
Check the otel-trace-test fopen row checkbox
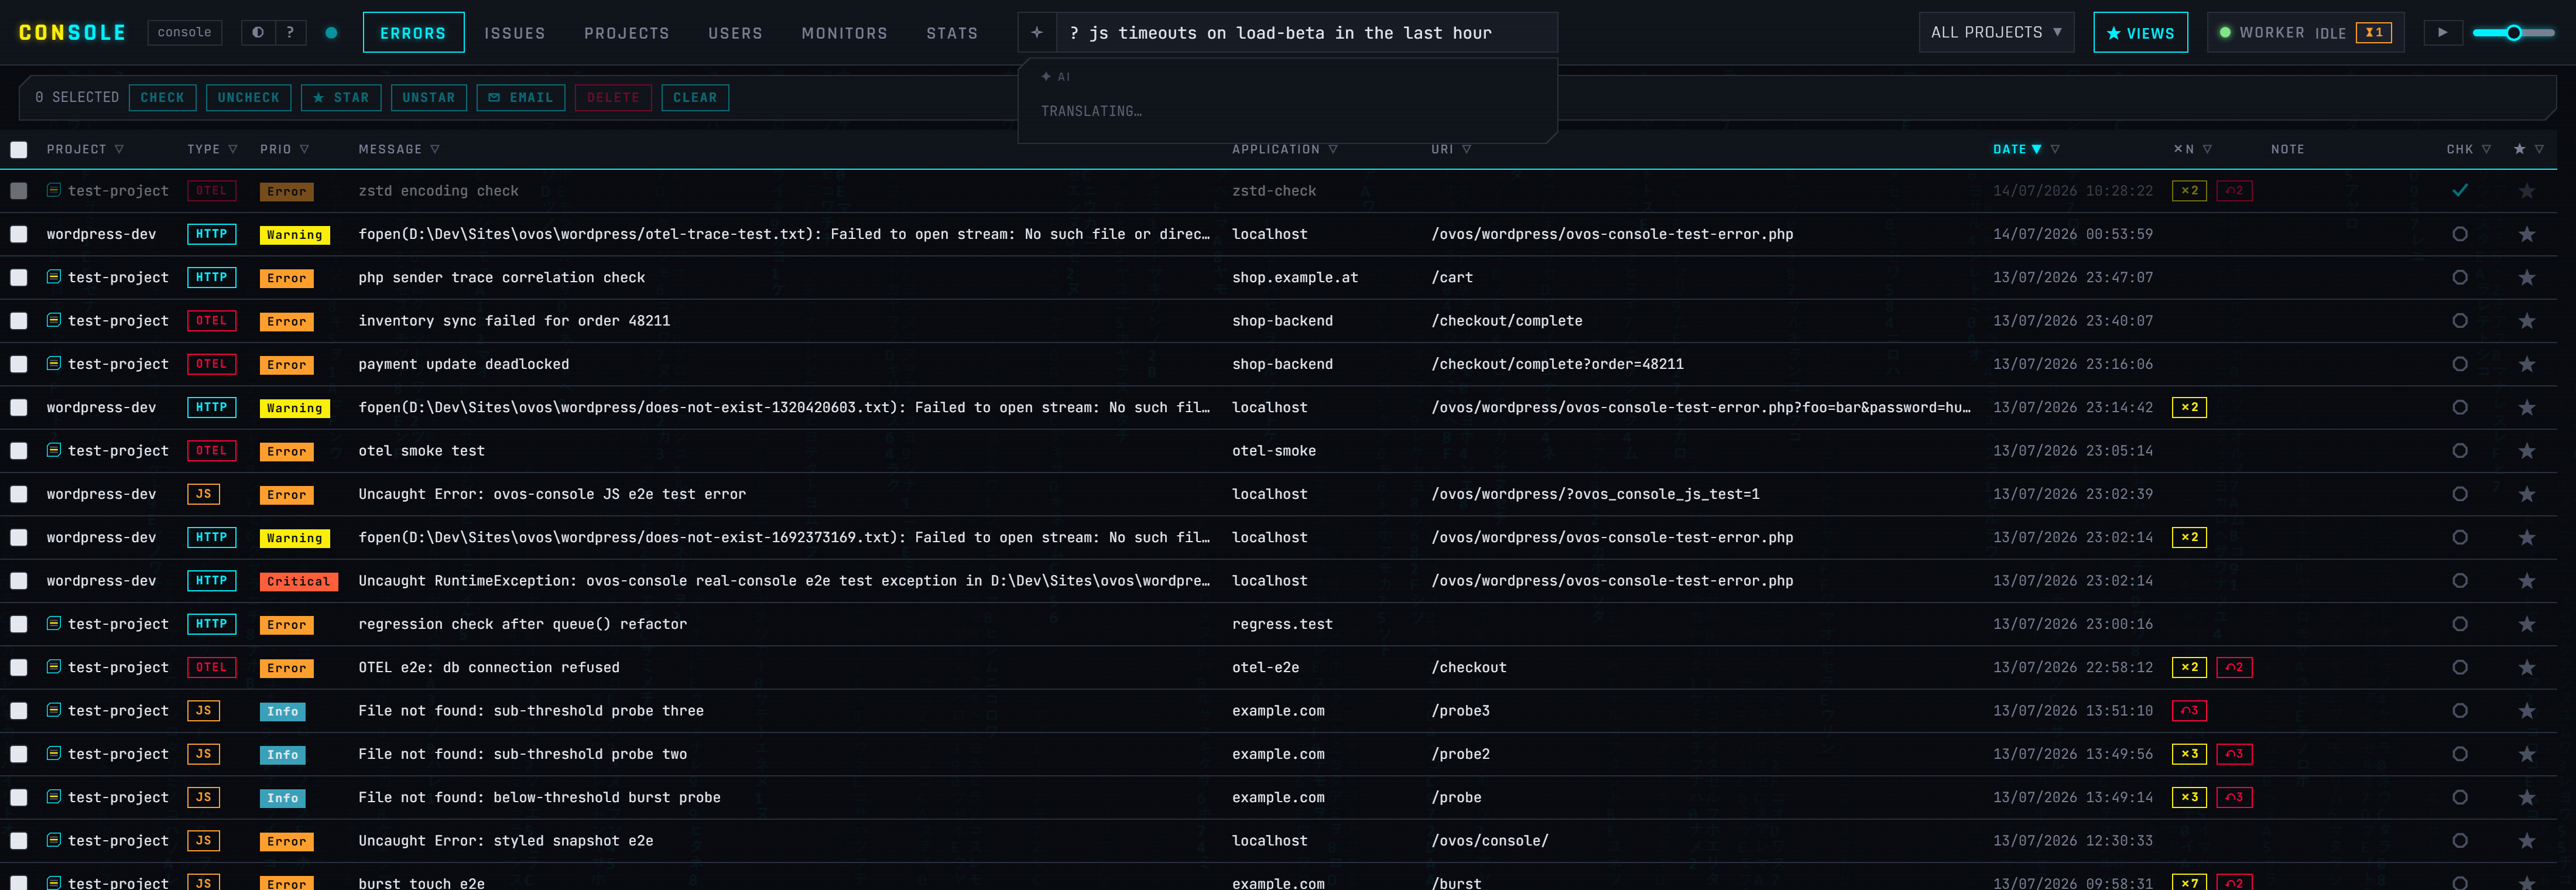point(19,234)
